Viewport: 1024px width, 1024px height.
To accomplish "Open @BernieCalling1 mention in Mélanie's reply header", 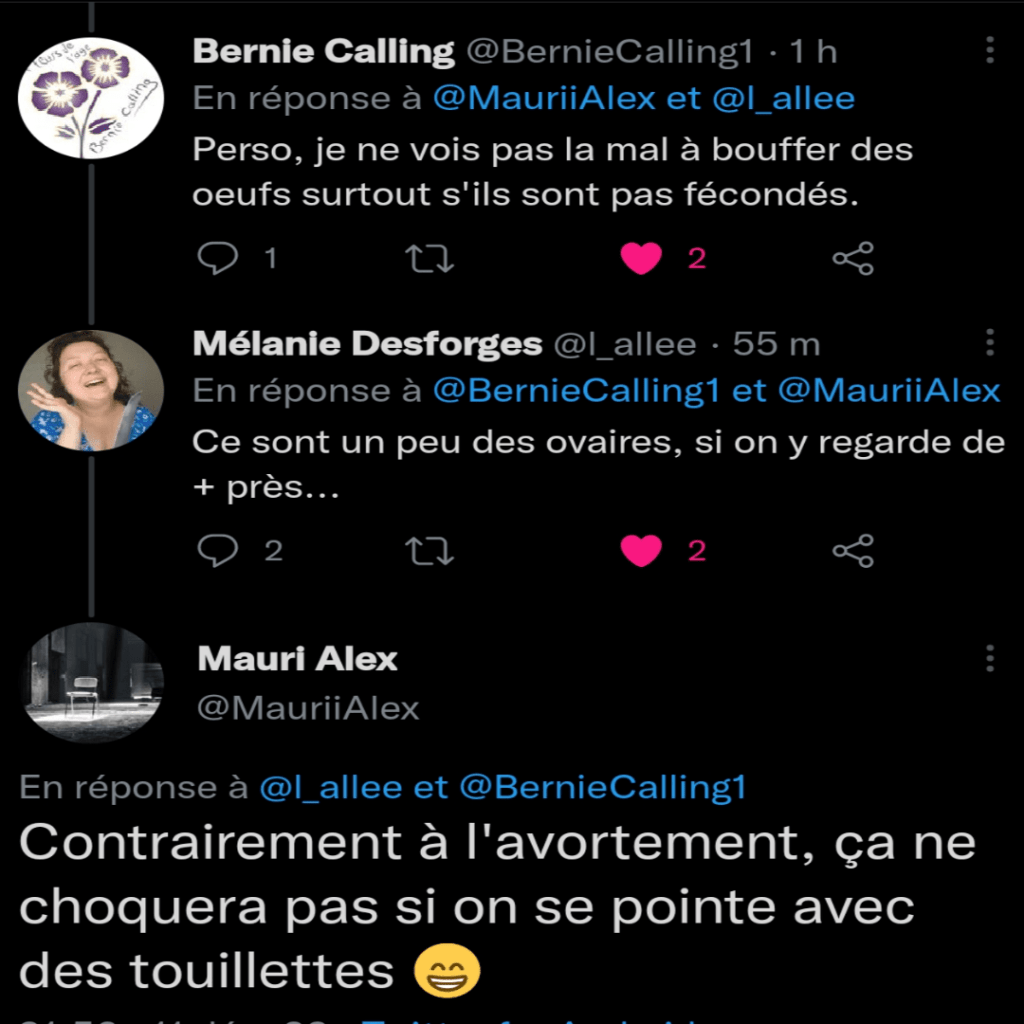I will [576, 390].
